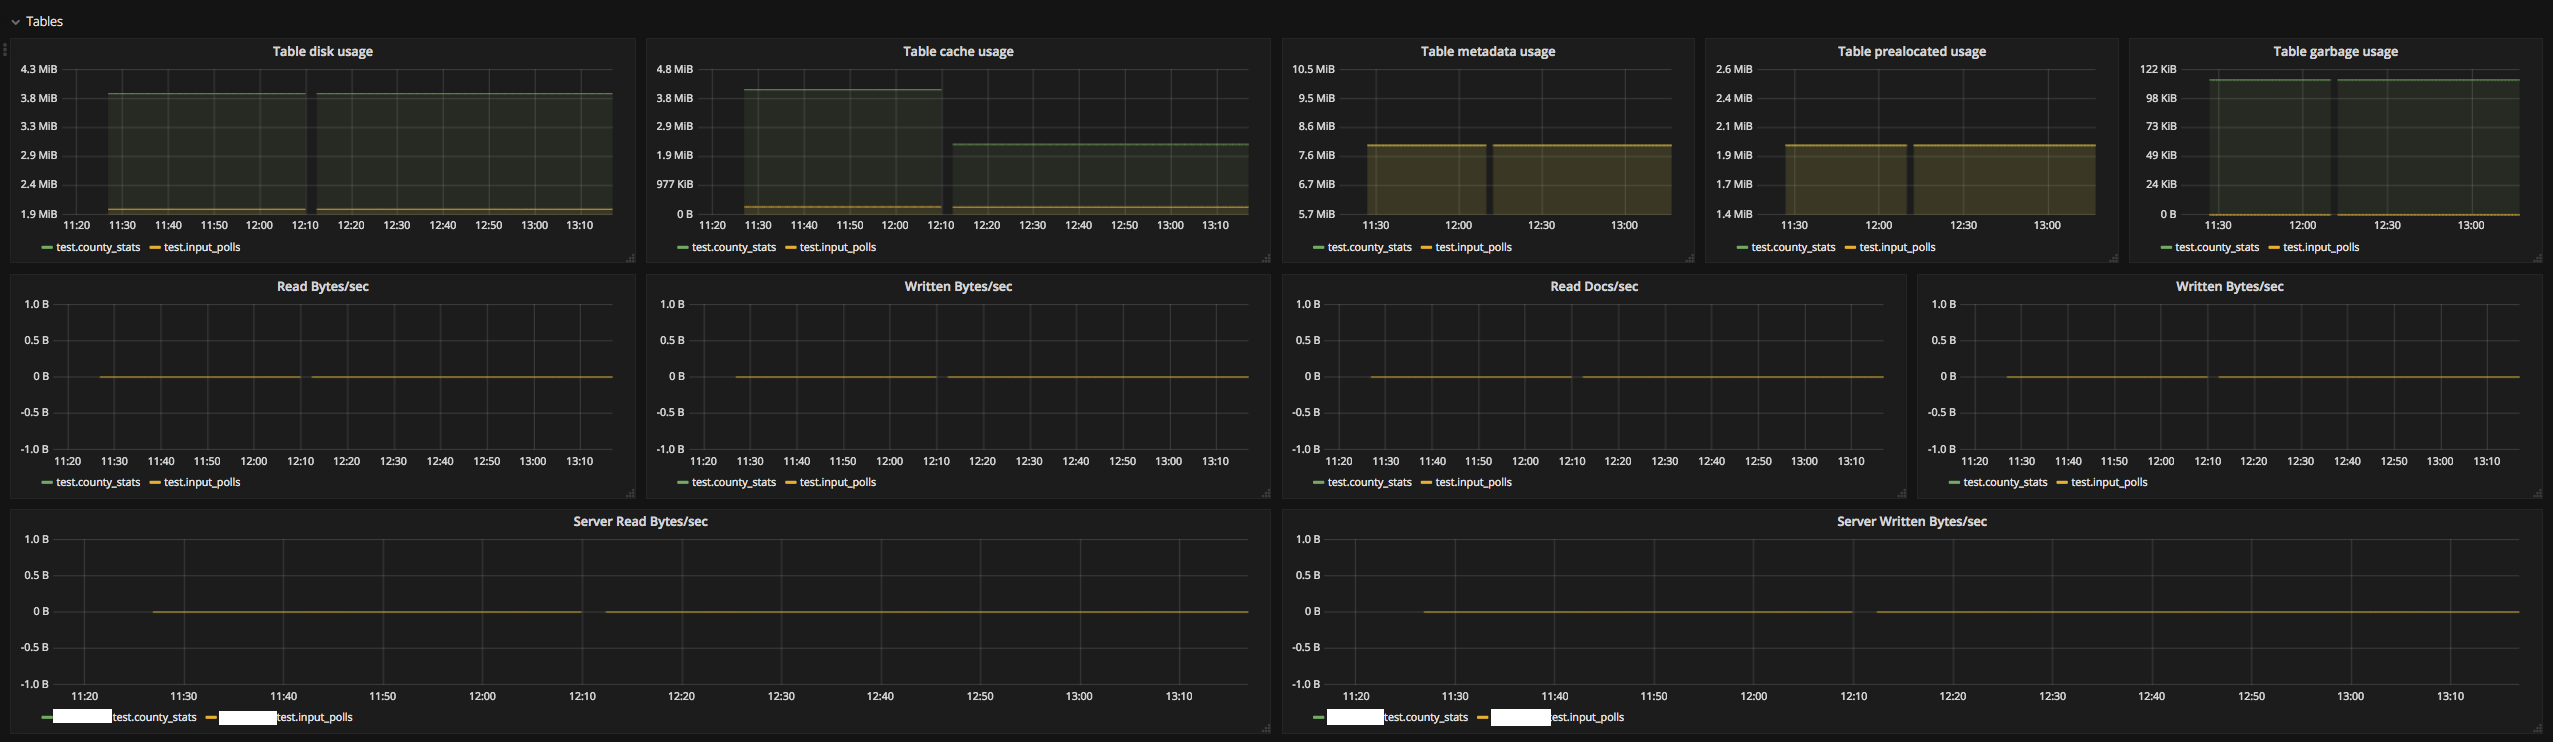2553x742 pixels.
Task: Click the resize handle of Read Bytes/sec panel
Action: tap(630, 493)
